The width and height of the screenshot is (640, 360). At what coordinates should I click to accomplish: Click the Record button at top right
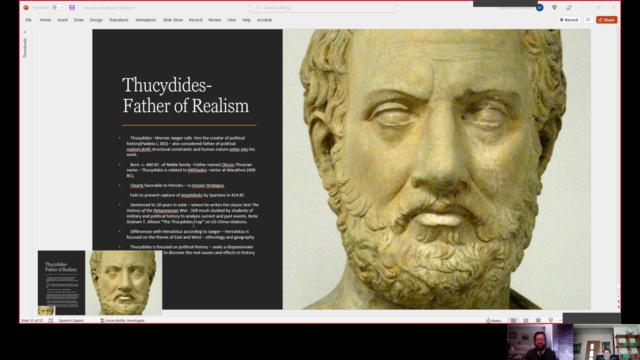point(569,20)
